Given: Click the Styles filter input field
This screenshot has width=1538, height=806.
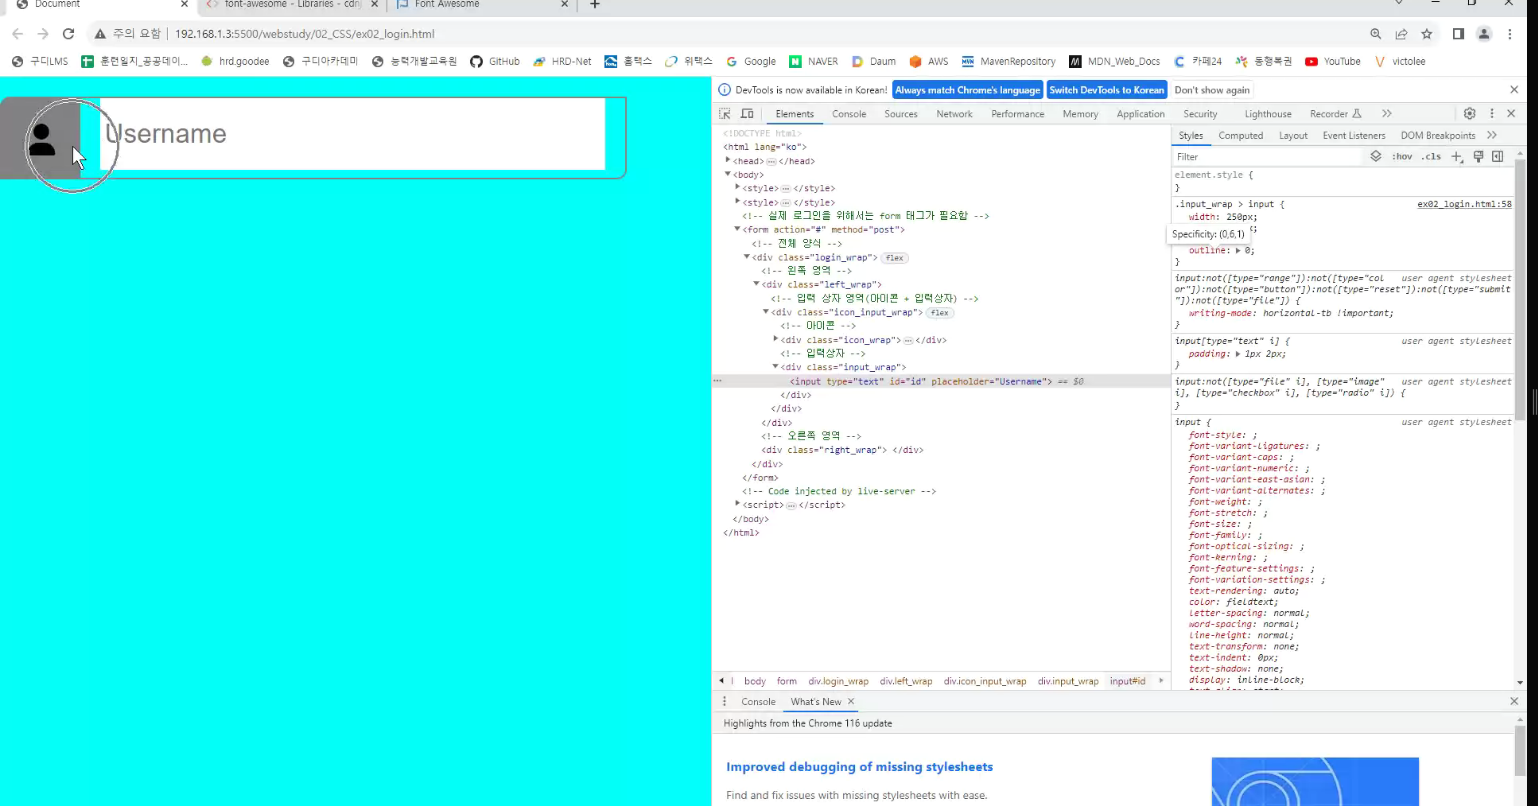Looking at the screenshot, I should coord(1267,157).
